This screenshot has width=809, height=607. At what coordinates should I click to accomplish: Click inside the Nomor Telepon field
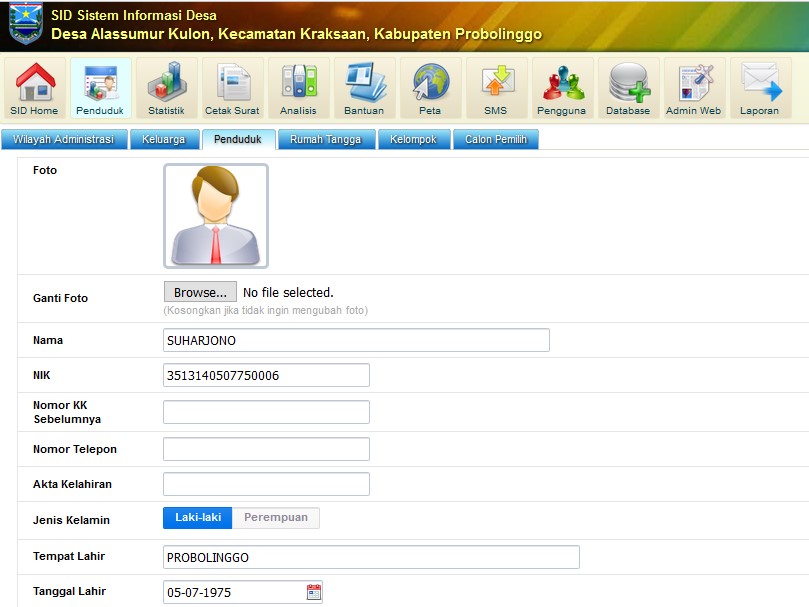[x=266, y=448]
